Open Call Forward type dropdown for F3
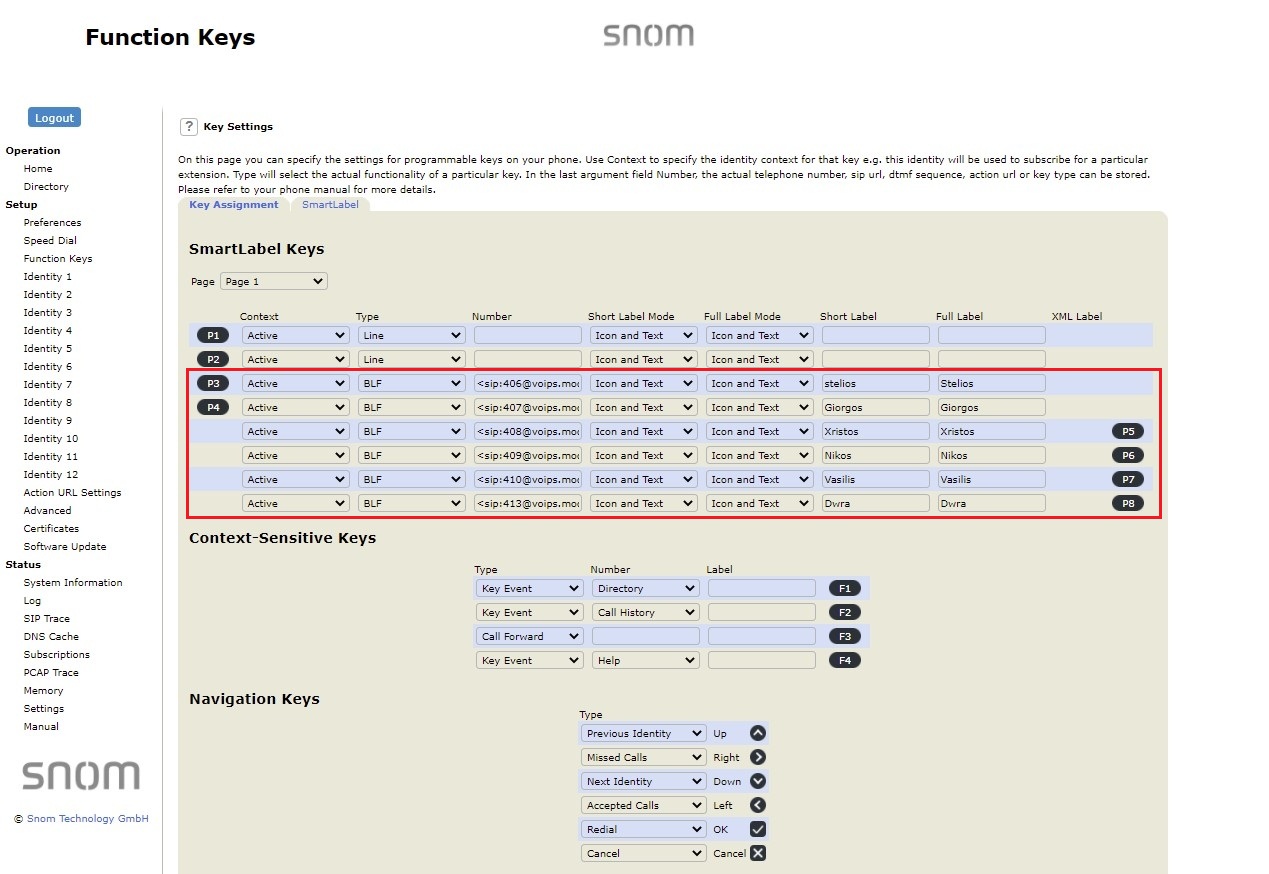The image size is (1269, 874). click(529, 636)
